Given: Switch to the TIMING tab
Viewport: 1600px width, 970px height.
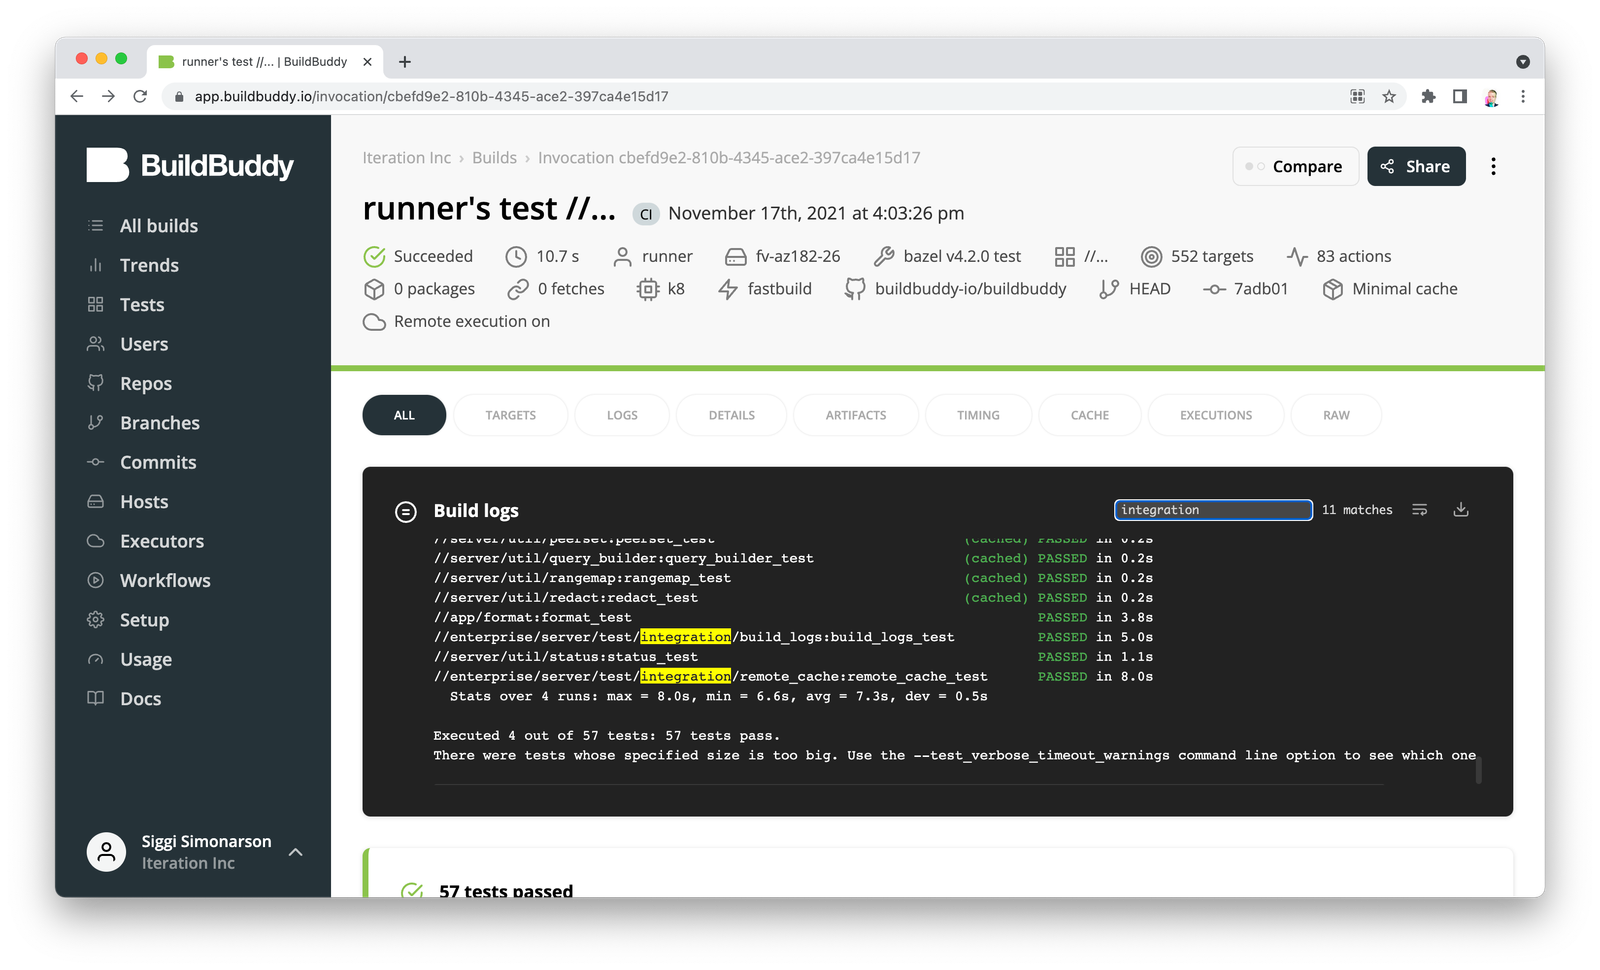Looking at the screenshot, I should pyautogui.click(x=978, y=415).
